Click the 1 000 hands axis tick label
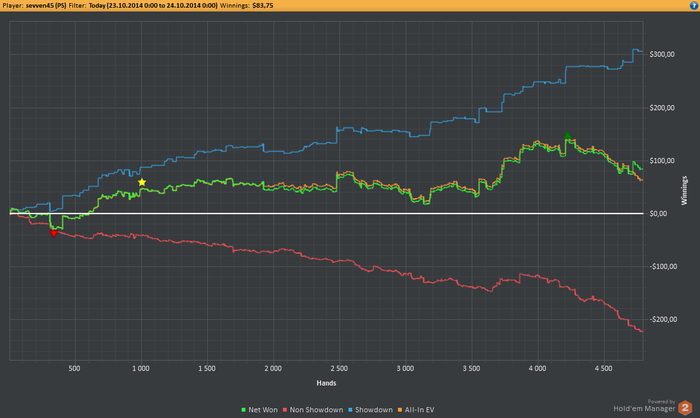 click(x=141, y=368)
